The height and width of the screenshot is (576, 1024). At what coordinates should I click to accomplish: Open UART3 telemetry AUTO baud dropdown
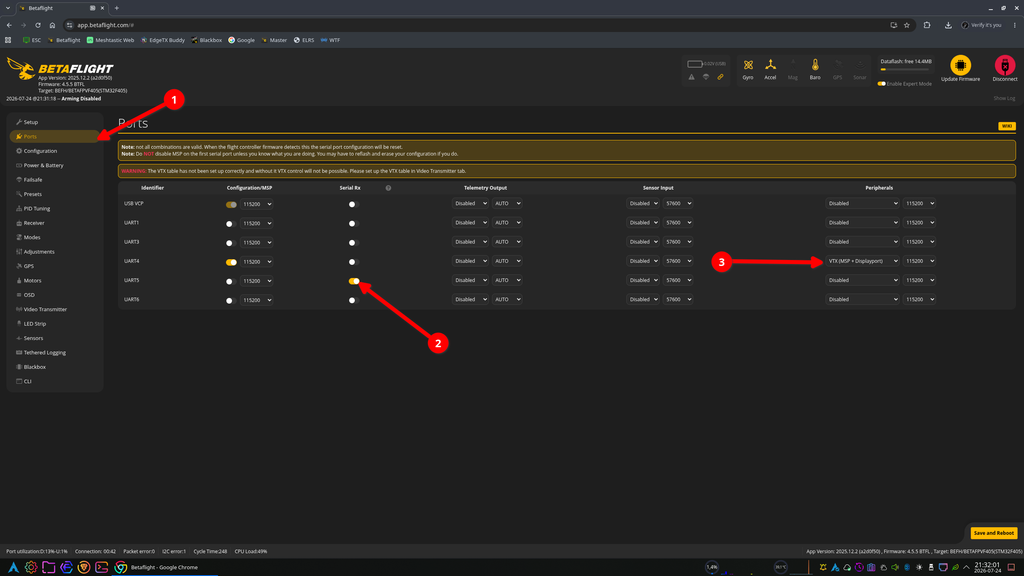[x=507, y=242]
